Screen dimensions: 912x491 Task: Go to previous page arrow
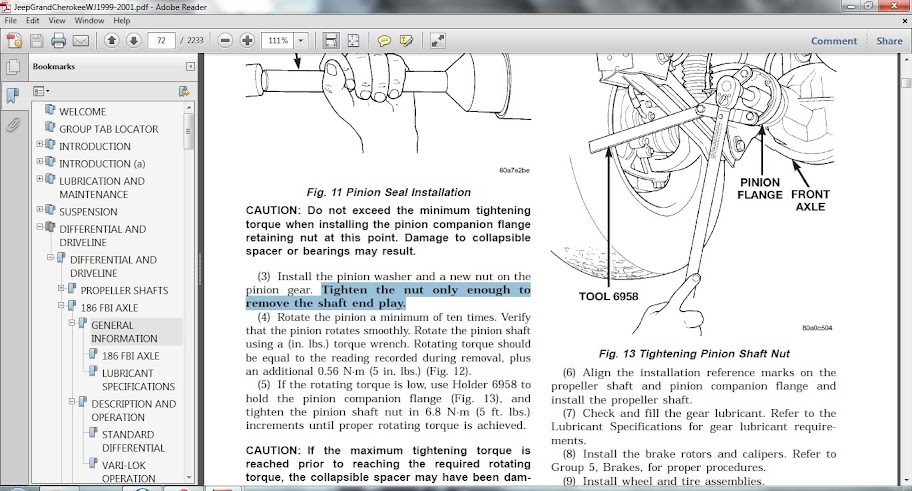[x=112, y=40]
